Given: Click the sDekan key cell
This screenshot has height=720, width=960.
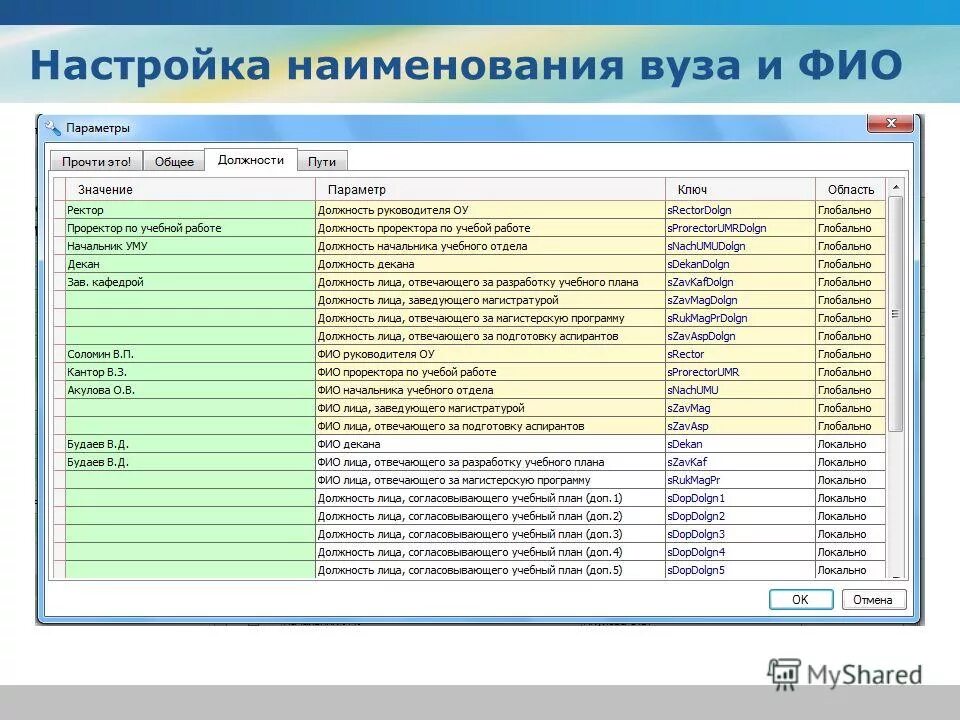Looking at the screenshot, I should (740, 444).
